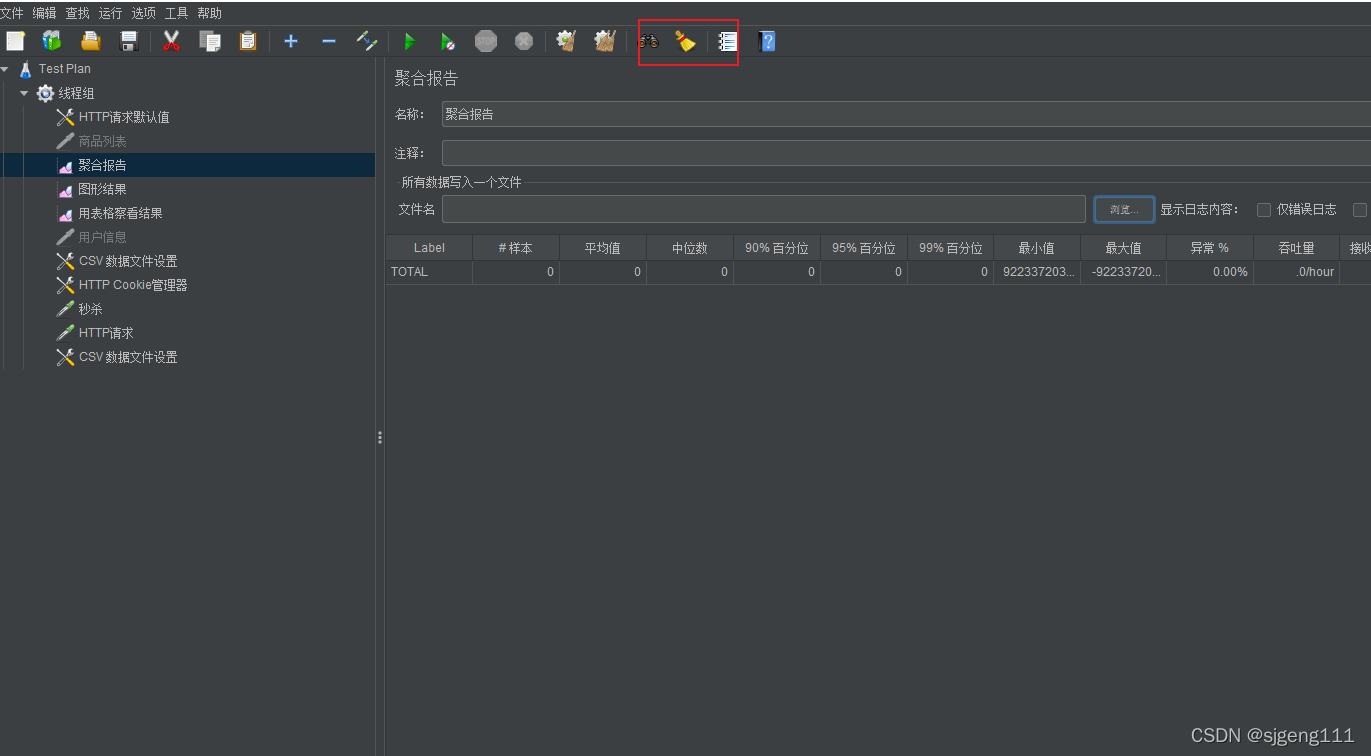
Task: Toggle element enable state icon in toolbar
Action: point(367,41)
